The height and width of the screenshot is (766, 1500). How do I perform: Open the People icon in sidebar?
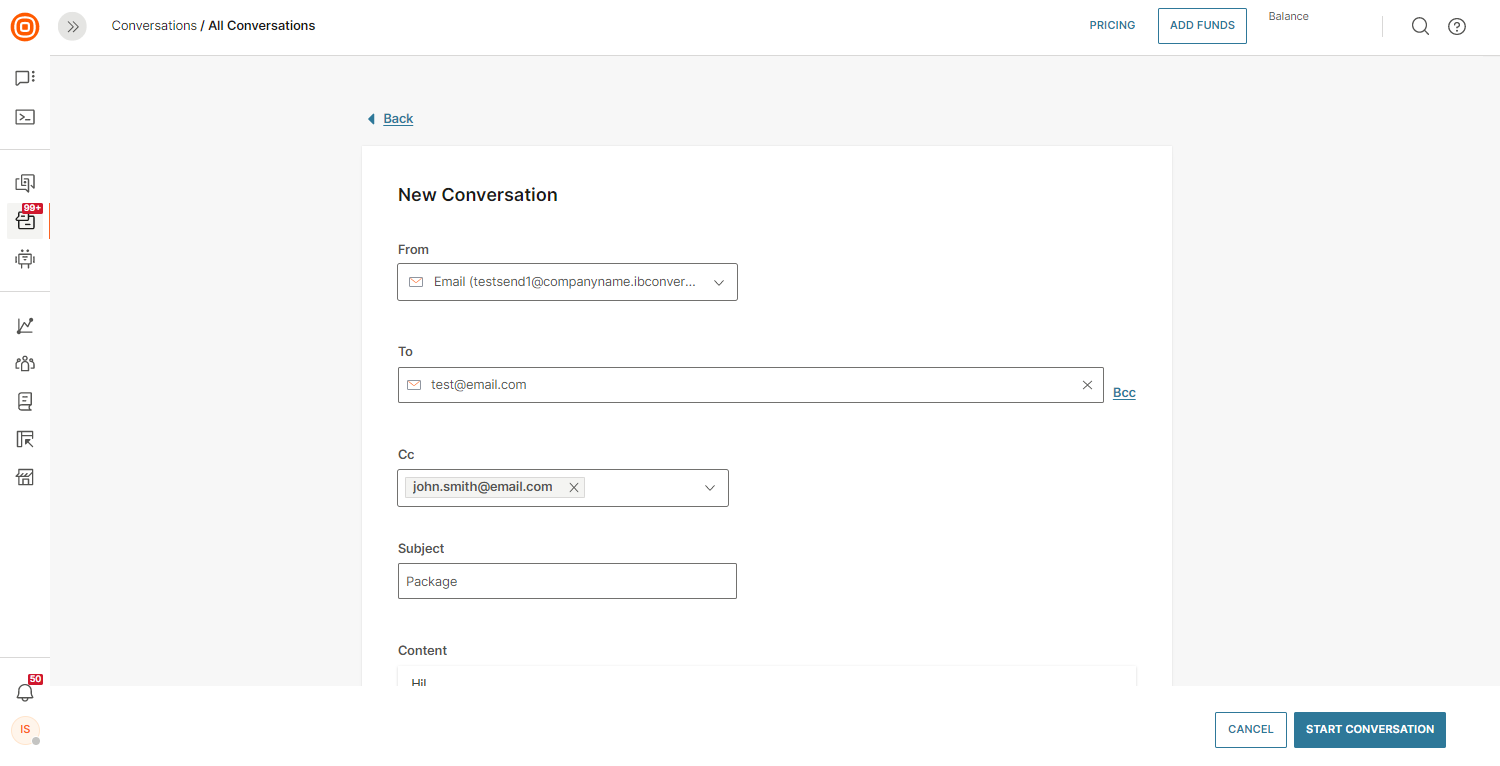25,364
